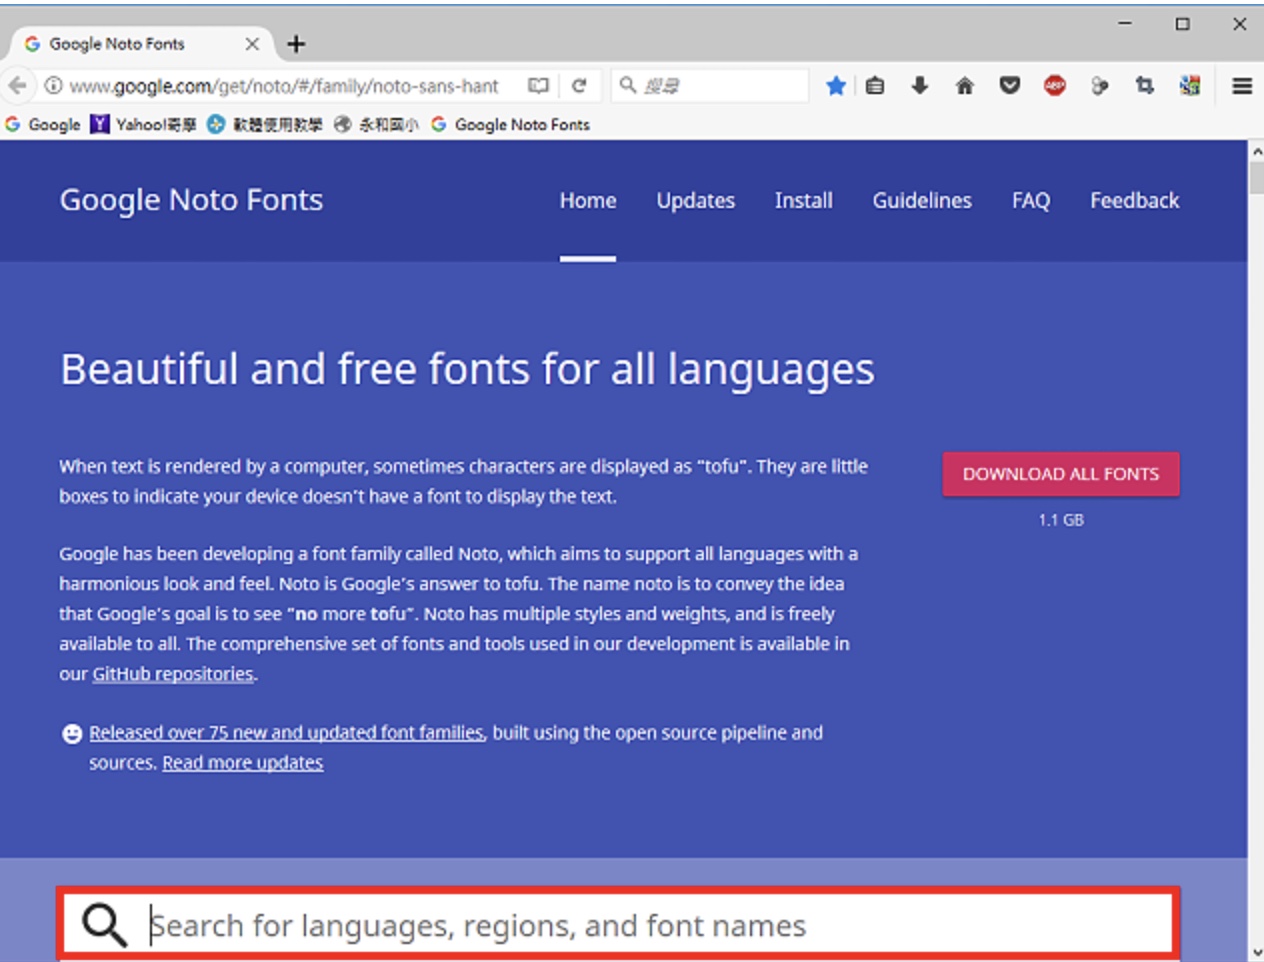Open site information icon in address bar
Image resolution: width=1264 pixels, height=962 pixels.
point(53,86)
